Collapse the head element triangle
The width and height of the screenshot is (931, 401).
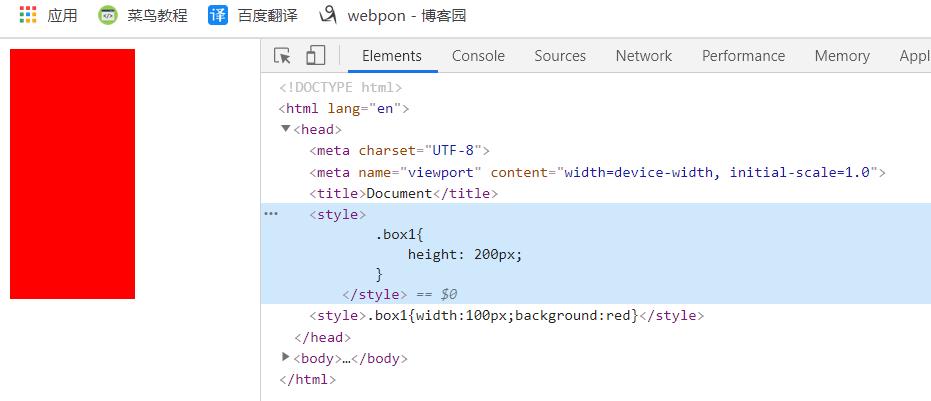point(286,129)
